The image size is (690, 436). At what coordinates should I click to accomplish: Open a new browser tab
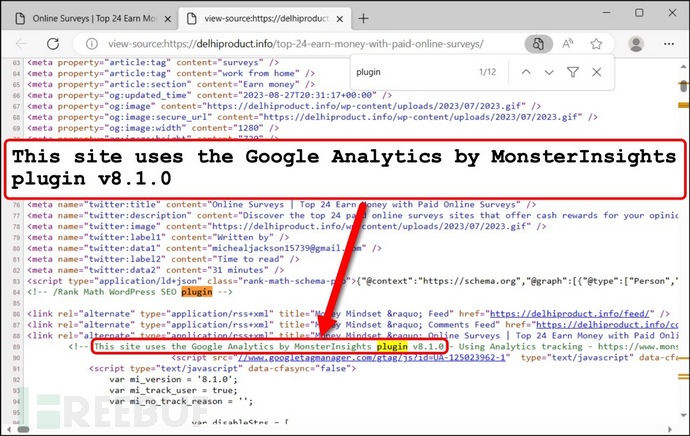[x=363, y=18]
